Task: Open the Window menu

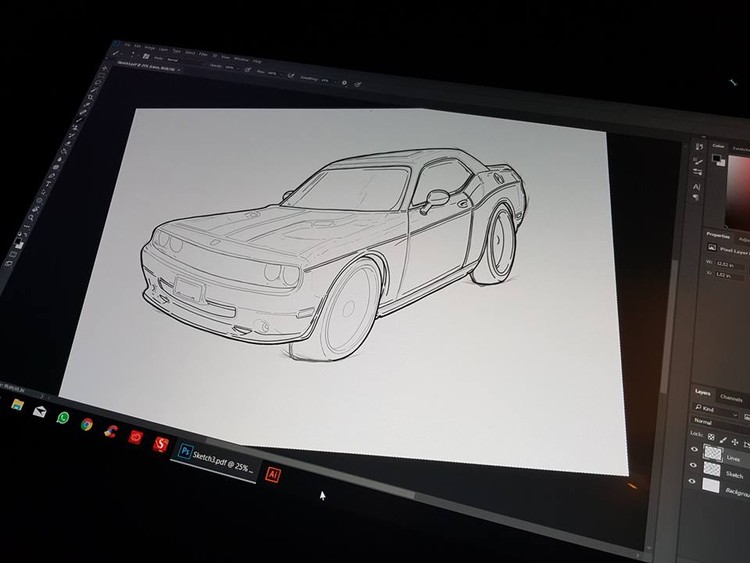Action: pos(241,59)
